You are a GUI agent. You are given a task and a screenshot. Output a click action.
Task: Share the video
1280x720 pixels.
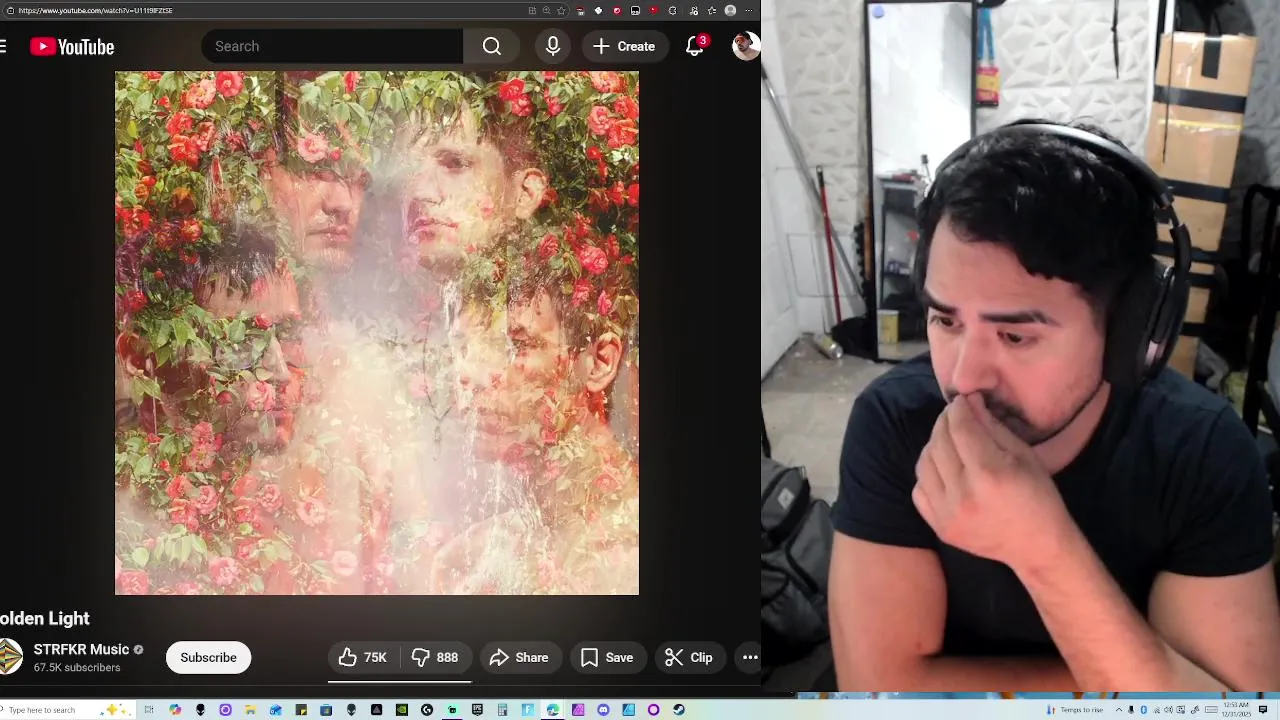point(519,657)
